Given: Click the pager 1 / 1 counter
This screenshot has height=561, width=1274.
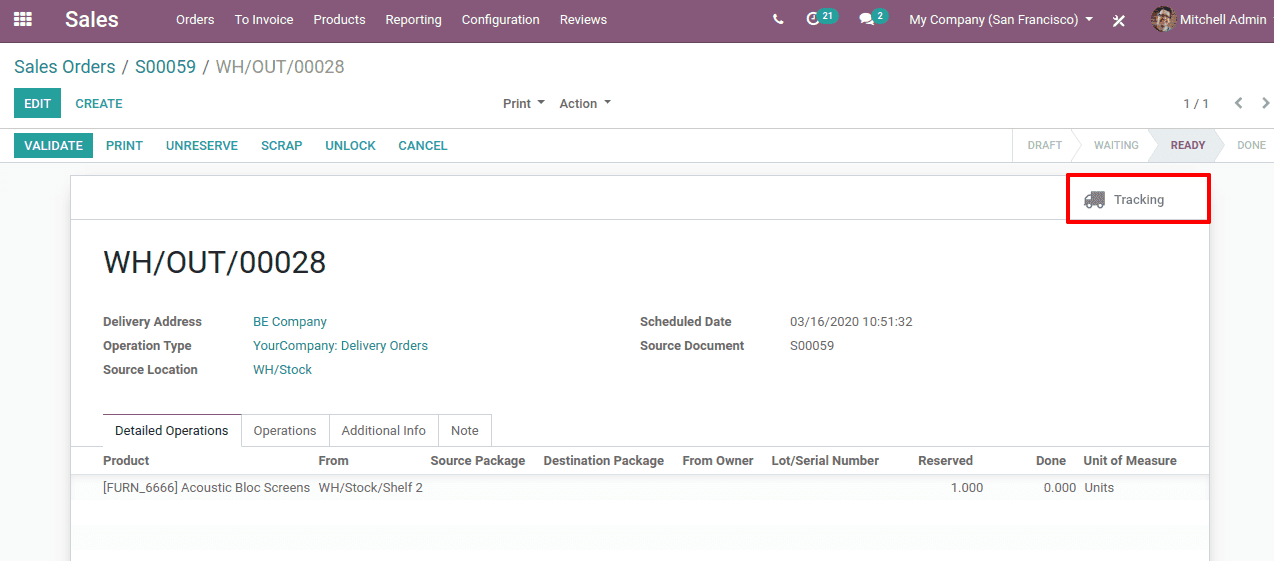Looking at the screenshot, I should 1196,104.
